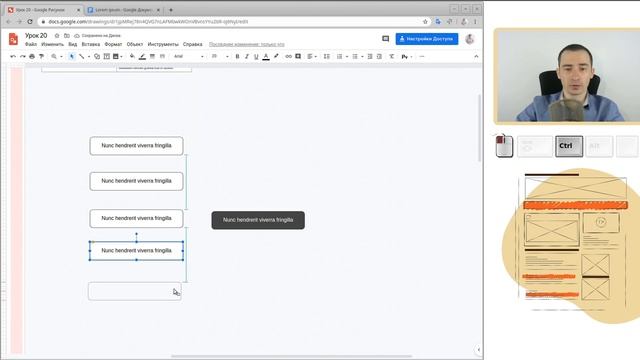This screenshot has width=640, height=360.
Task: Choose the Select arrow cursor tool
Action: [72, 57]
